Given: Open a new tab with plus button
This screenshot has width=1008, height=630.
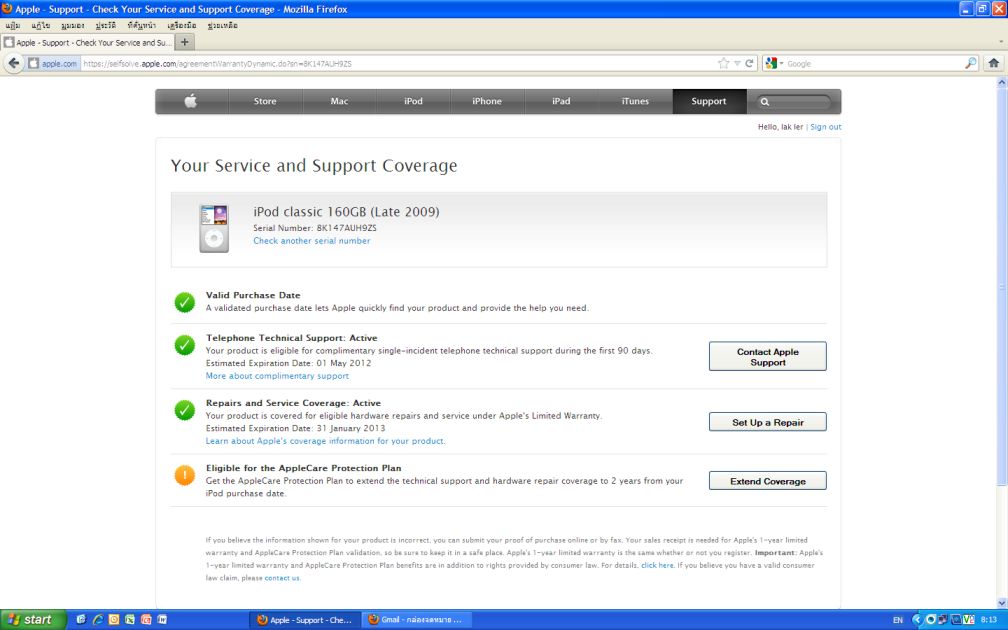Looking at the screenshot, I should pos(185,42).
